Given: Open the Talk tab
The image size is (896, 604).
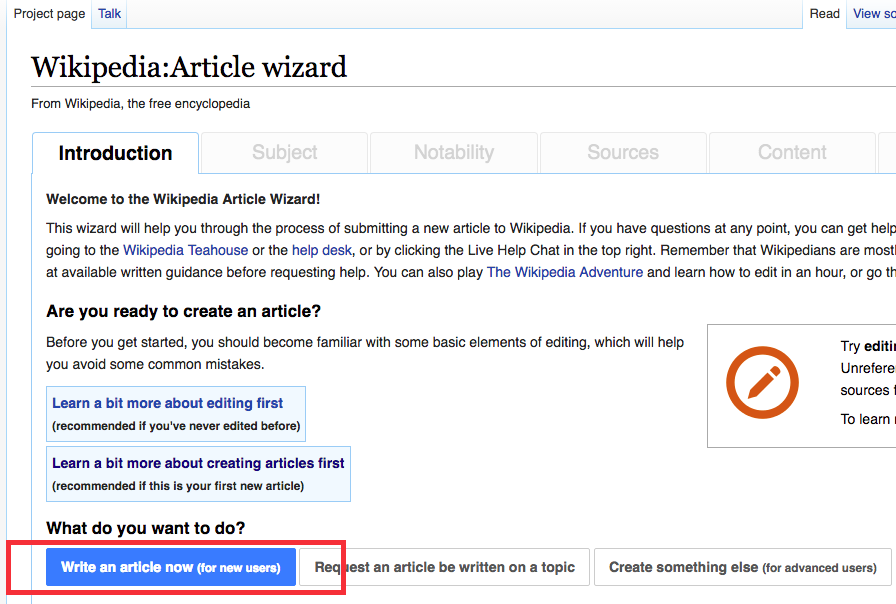Looking at the screenshot, I should [109, 14].
